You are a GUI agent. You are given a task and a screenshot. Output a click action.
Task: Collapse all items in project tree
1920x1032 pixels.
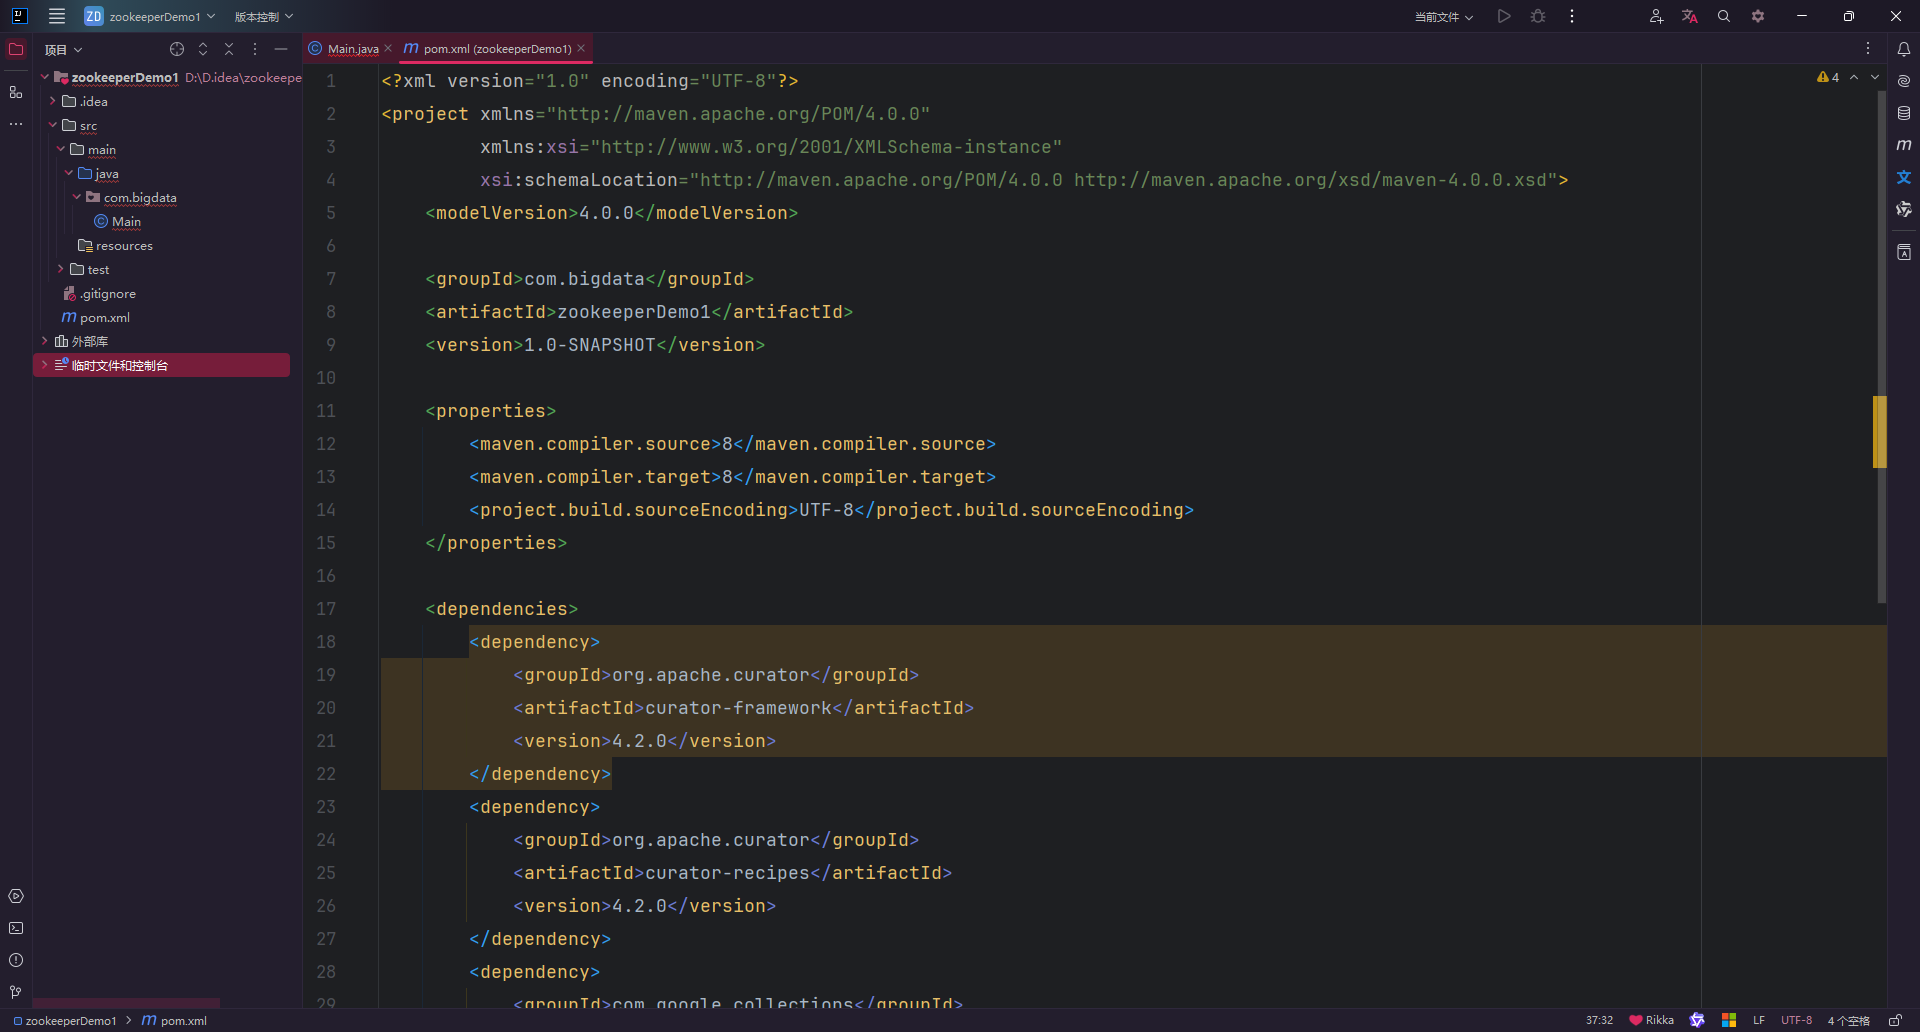pos(229,49)
